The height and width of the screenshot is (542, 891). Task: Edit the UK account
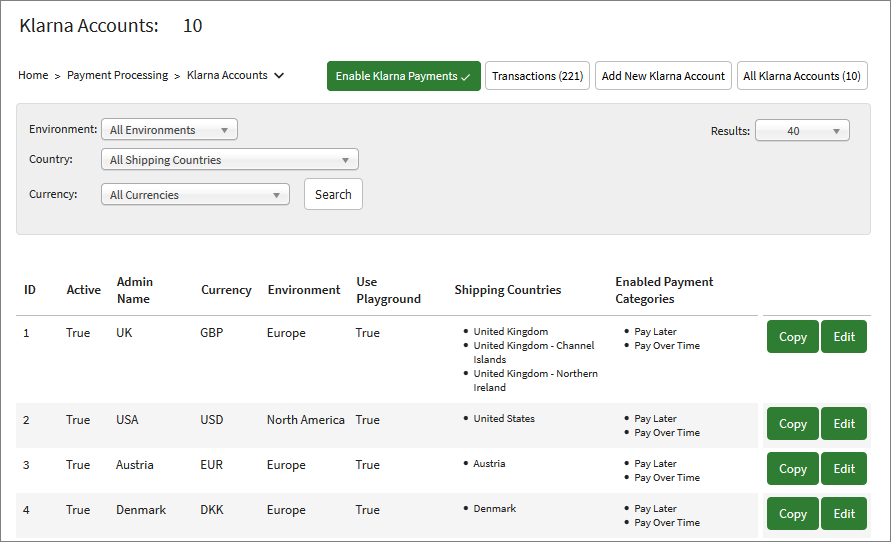(x=844, y=336)
